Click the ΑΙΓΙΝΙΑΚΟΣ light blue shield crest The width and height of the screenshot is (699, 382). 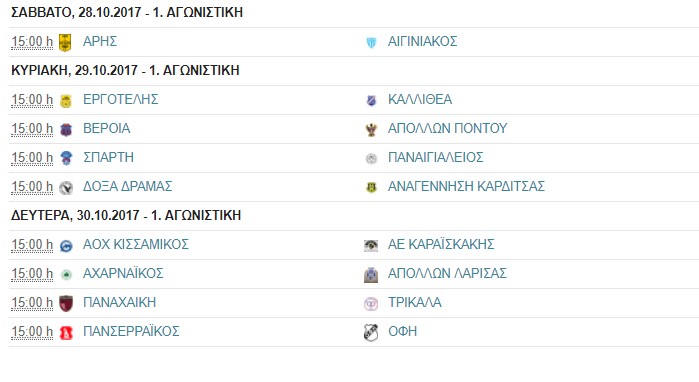click(x=371, y=43)
